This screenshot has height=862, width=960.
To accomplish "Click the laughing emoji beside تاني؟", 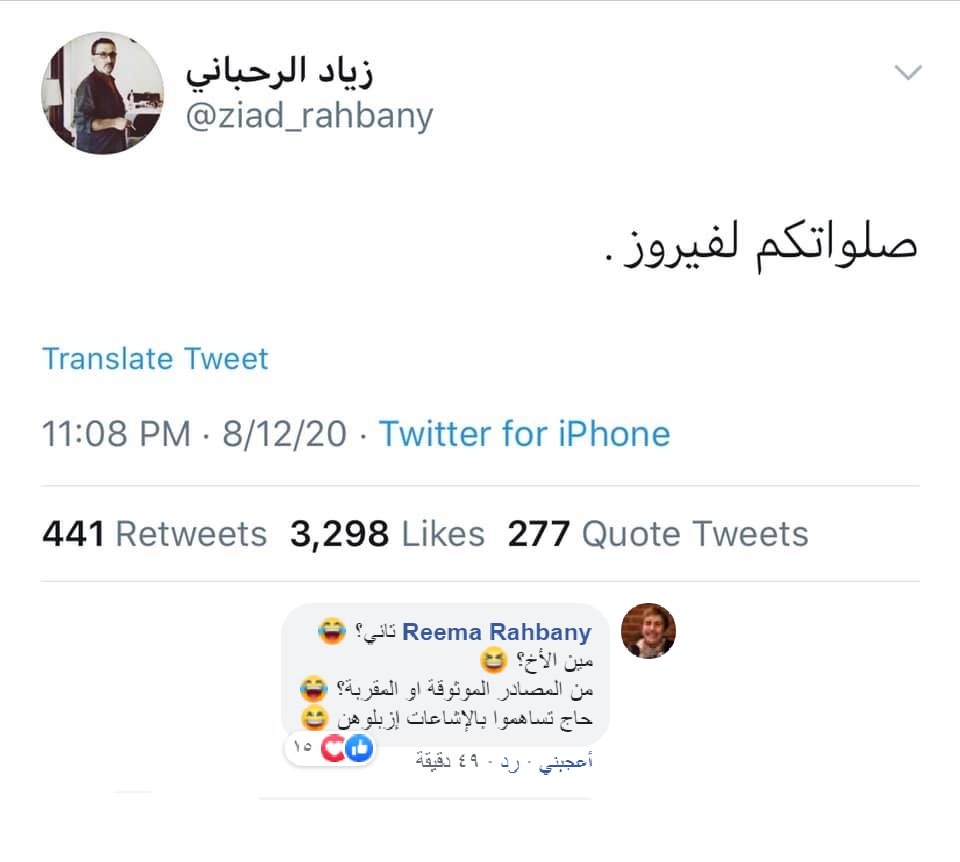I will [x=333, y=631].
